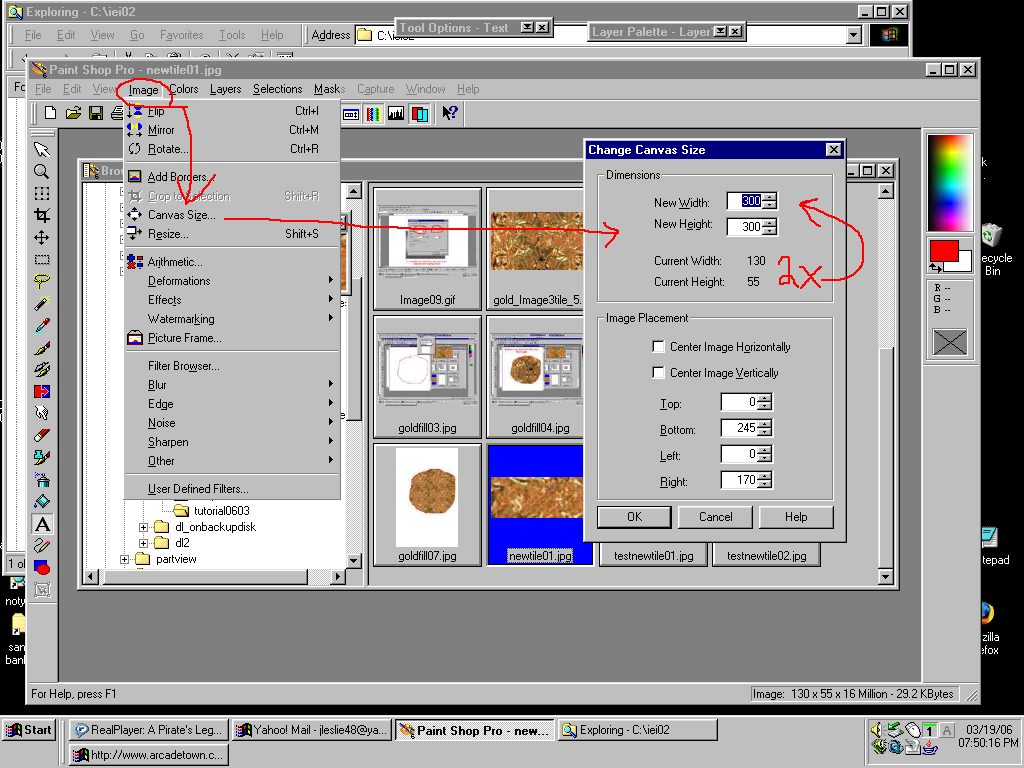The width and height of the screenshot is (1024, 768).
Task: Expand the partview folder node
Action: tap(125, 559)
